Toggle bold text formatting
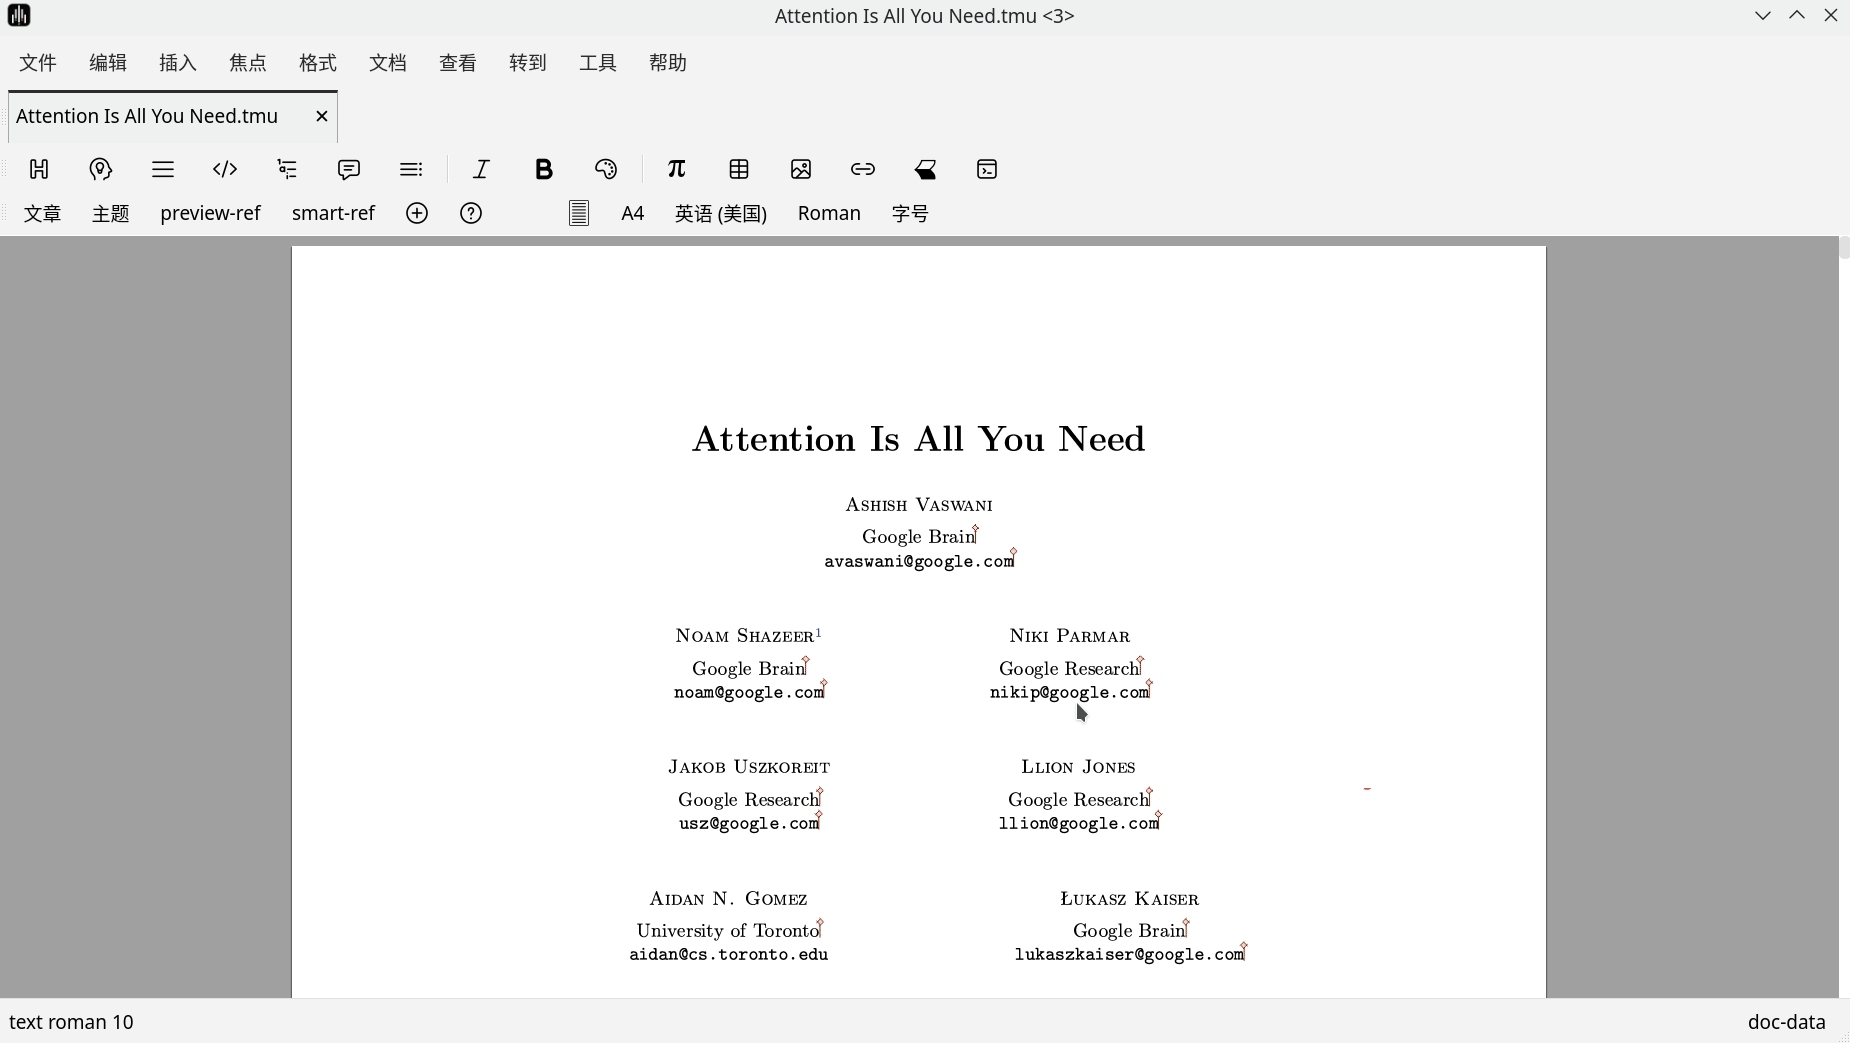The image size is (1850, 1043). 543,169
